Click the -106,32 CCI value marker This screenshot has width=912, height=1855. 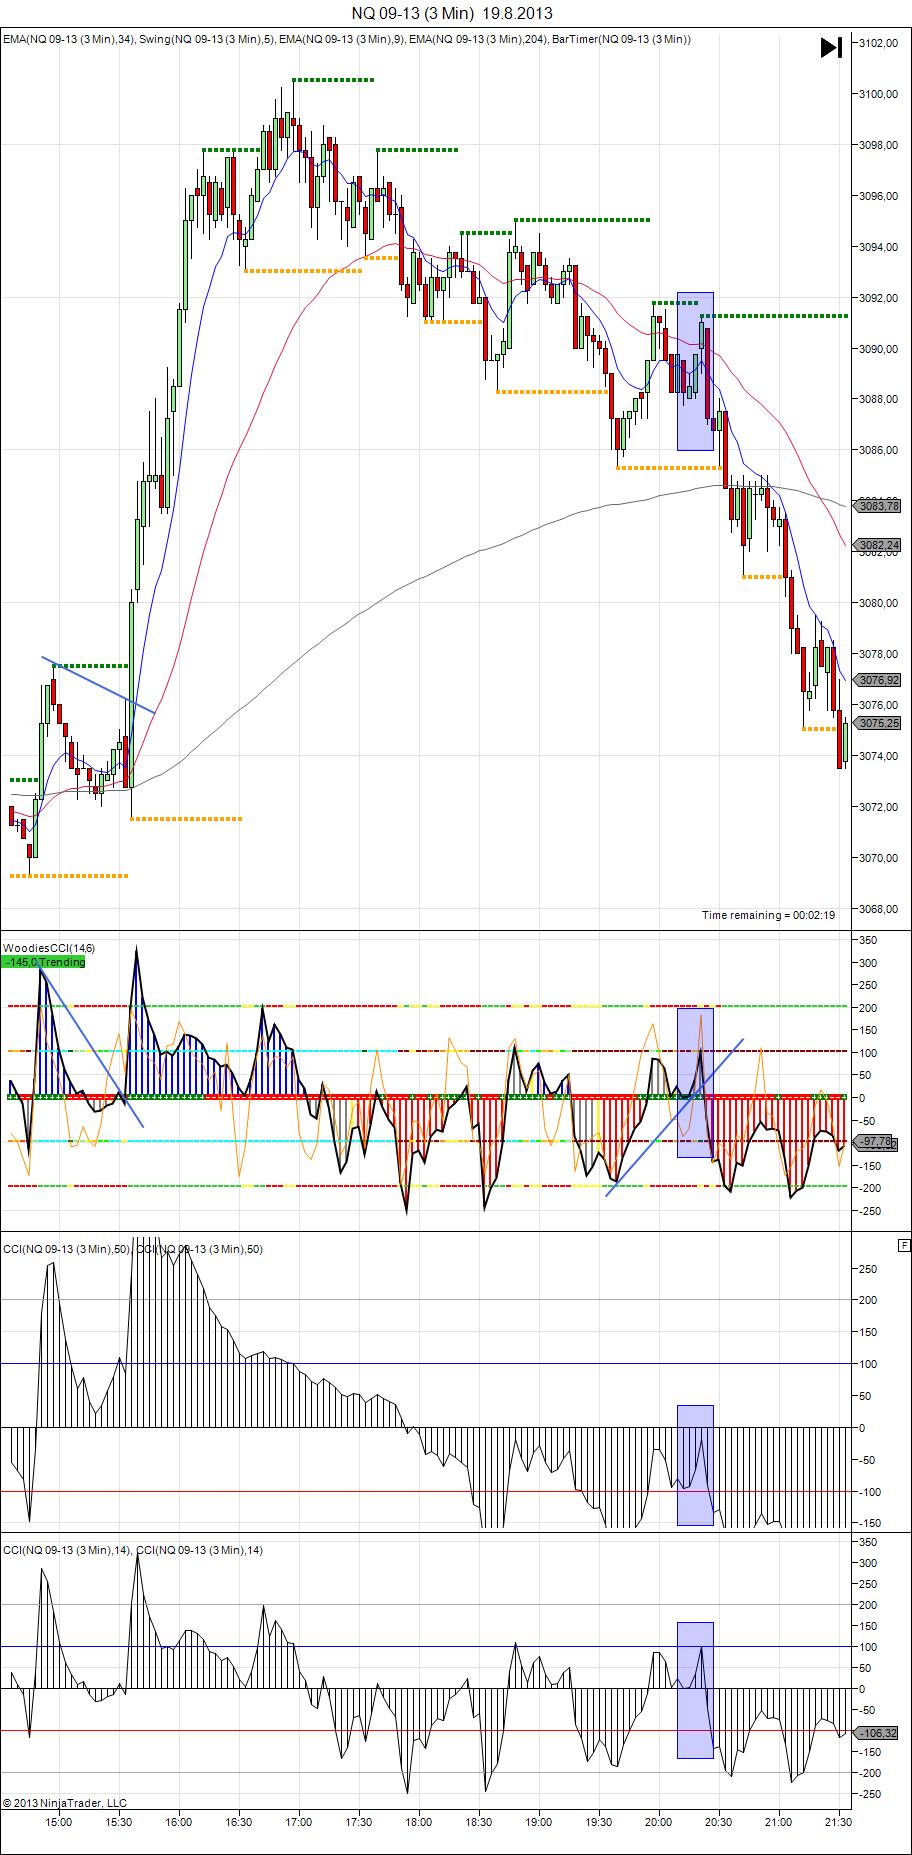(878, 1733)
